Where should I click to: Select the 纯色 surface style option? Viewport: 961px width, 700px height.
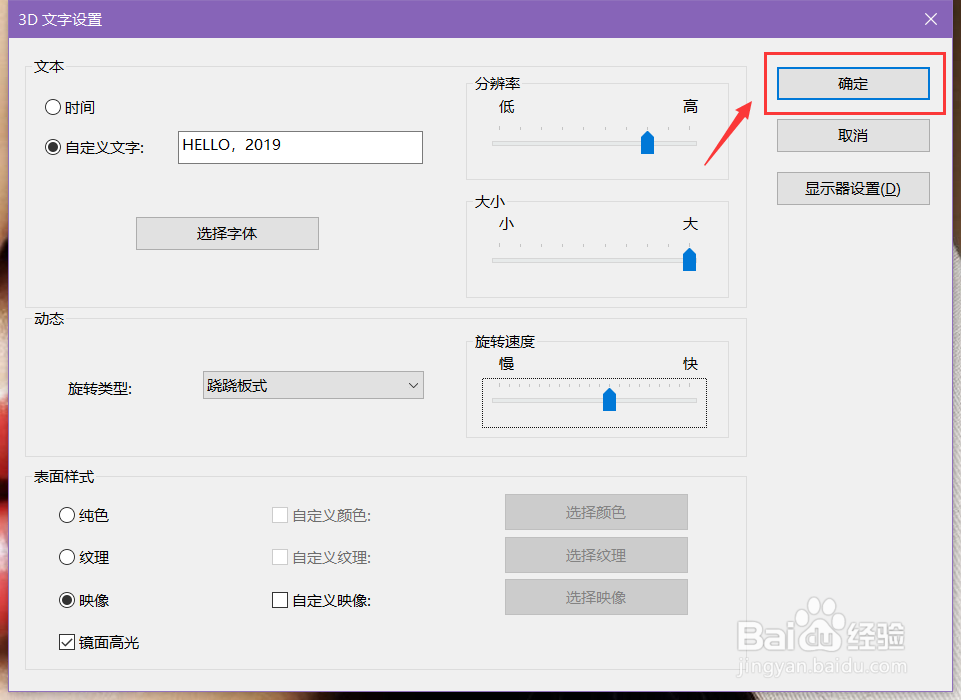pyautogui.click(x=66, y=515)
